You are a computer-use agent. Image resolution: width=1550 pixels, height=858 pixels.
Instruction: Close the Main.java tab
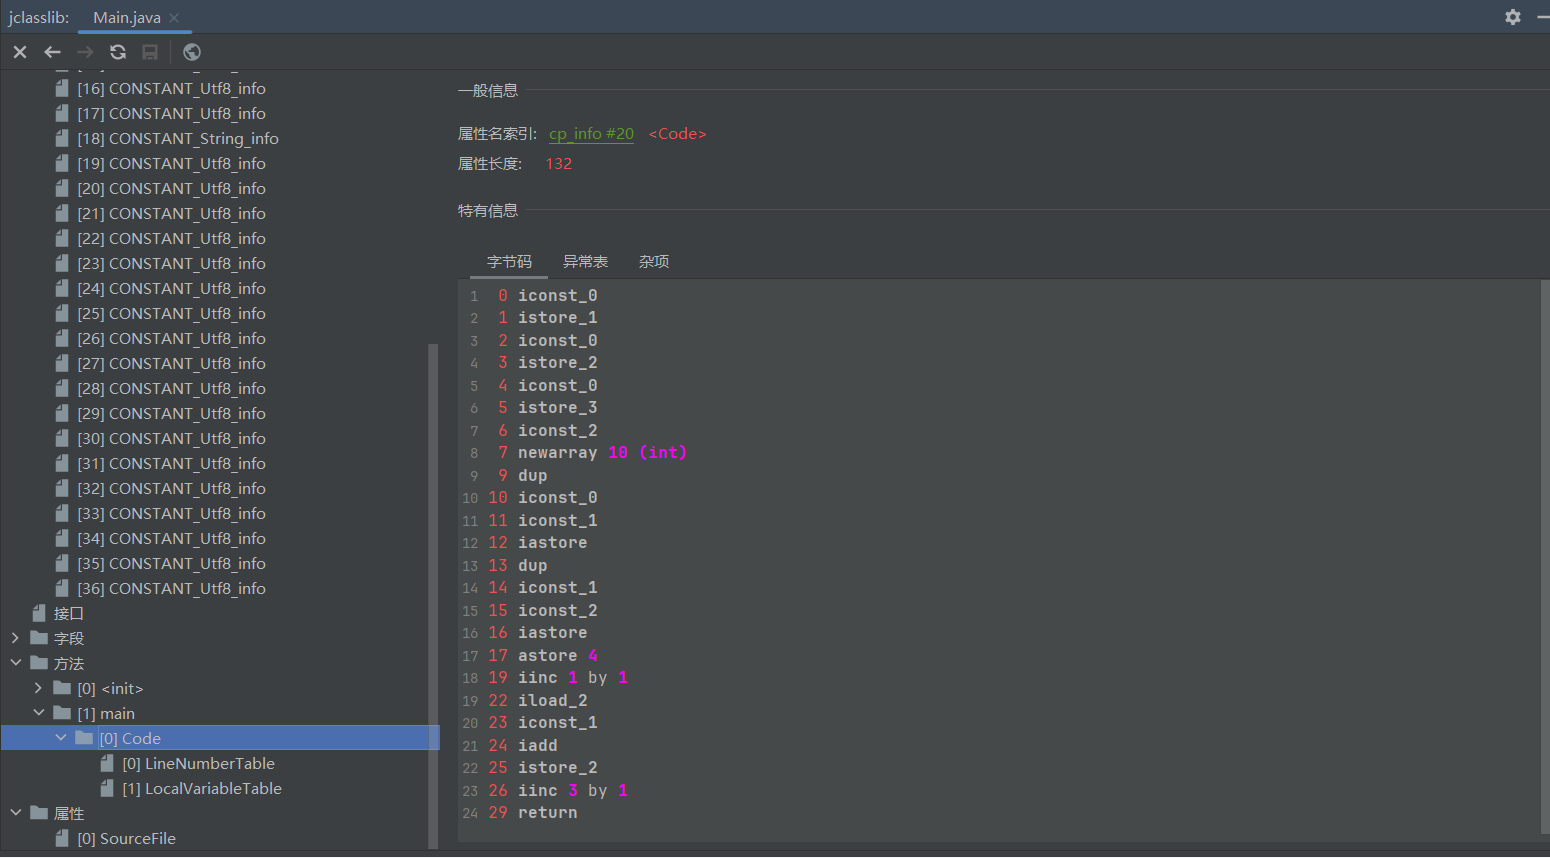(175, 18)
